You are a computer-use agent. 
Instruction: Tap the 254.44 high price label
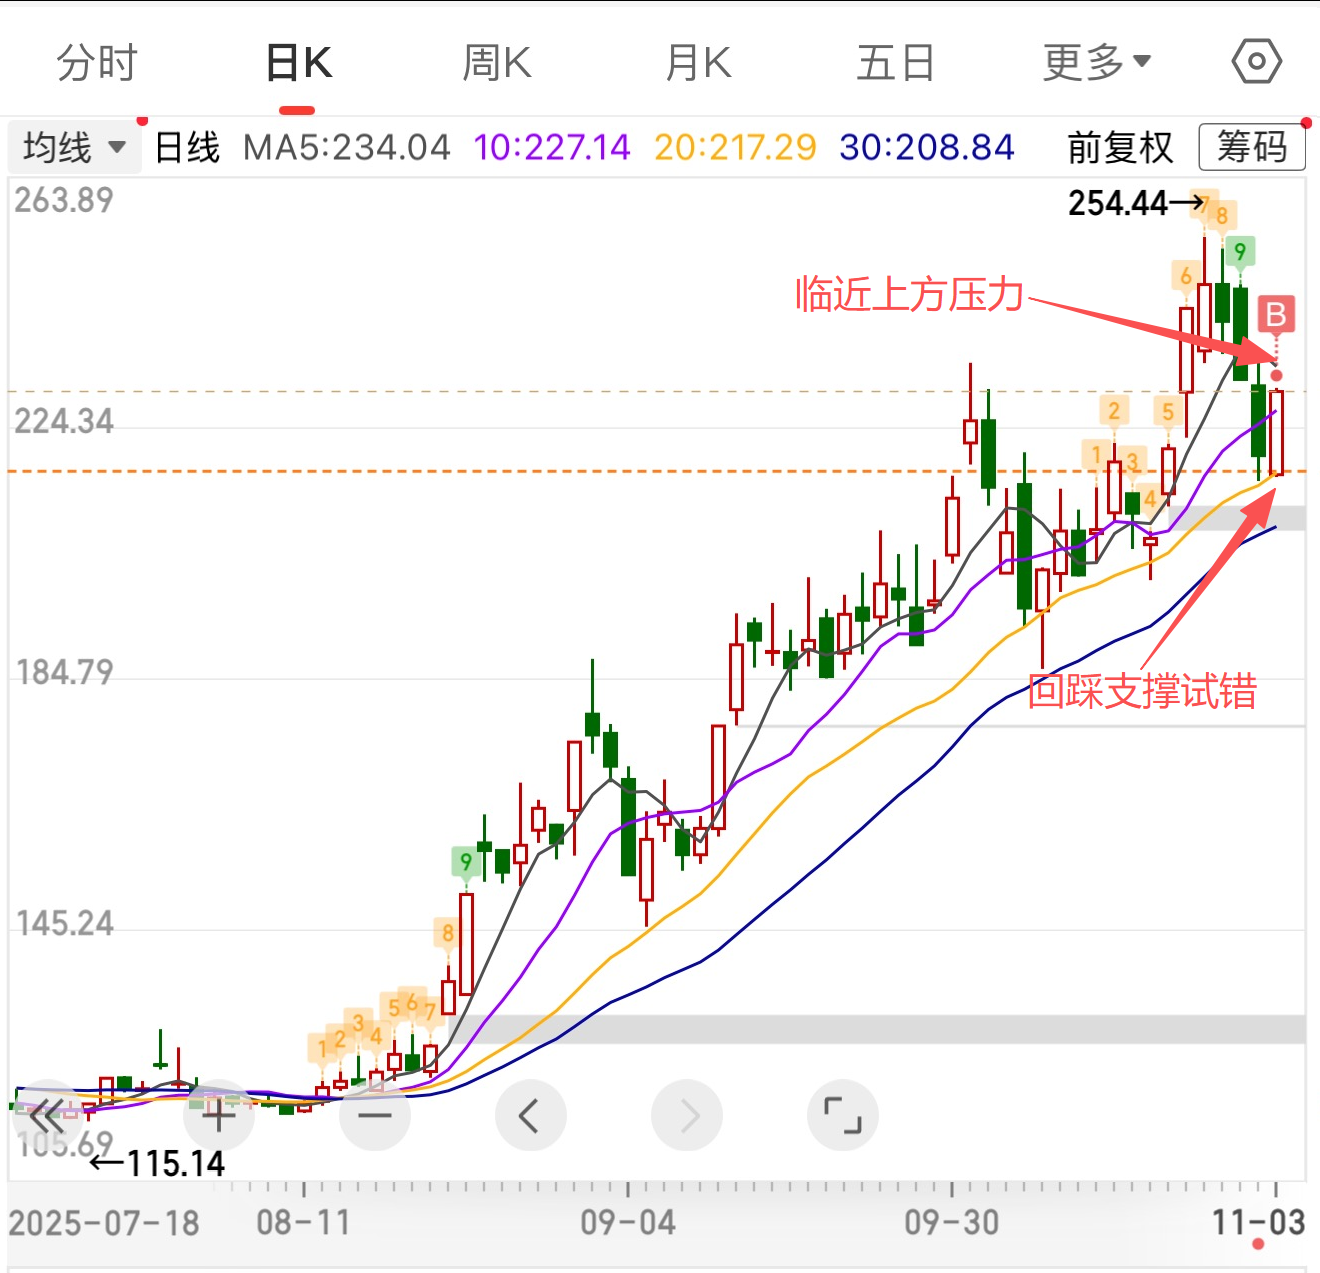coord(1118,204)
